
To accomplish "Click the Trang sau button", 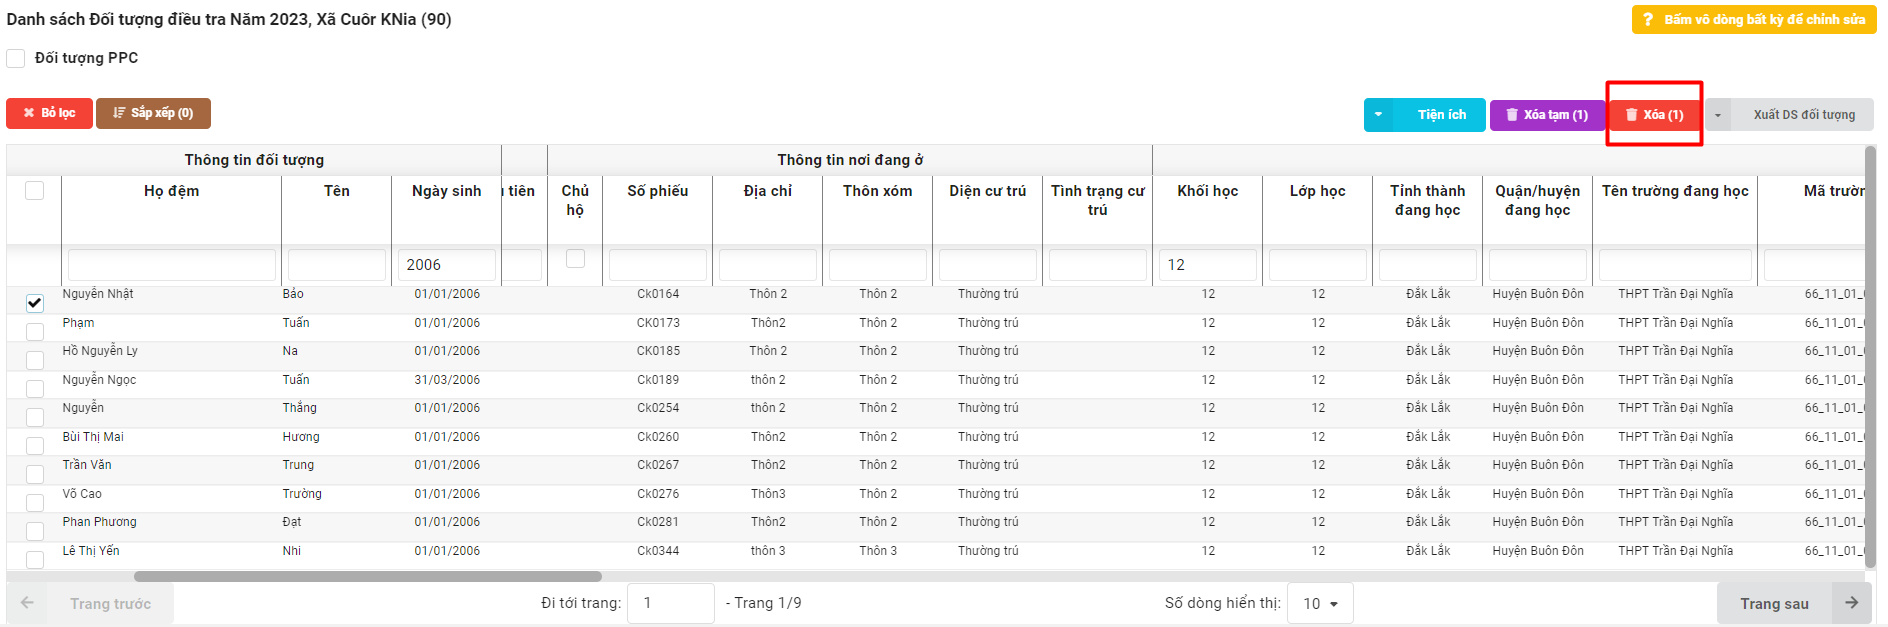I will (1774, 603).
